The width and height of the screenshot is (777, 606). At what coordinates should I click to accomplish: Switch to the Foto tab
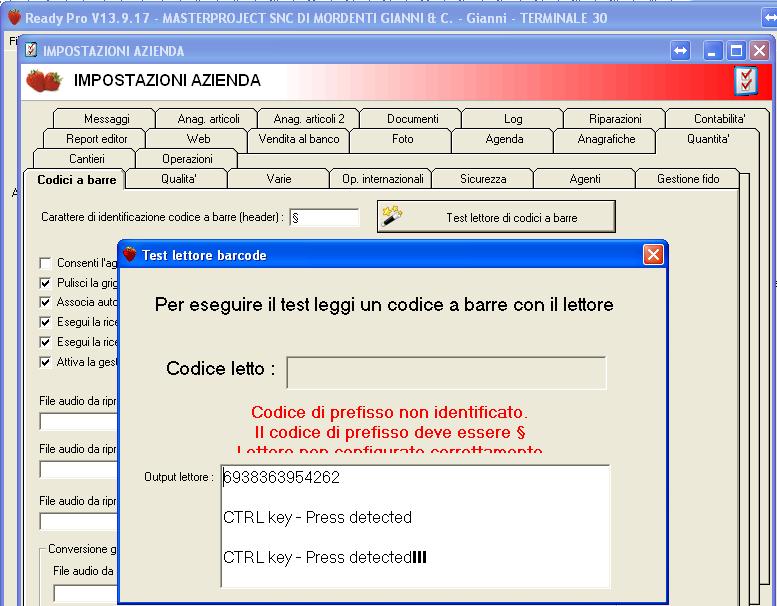tap(402, 139)
